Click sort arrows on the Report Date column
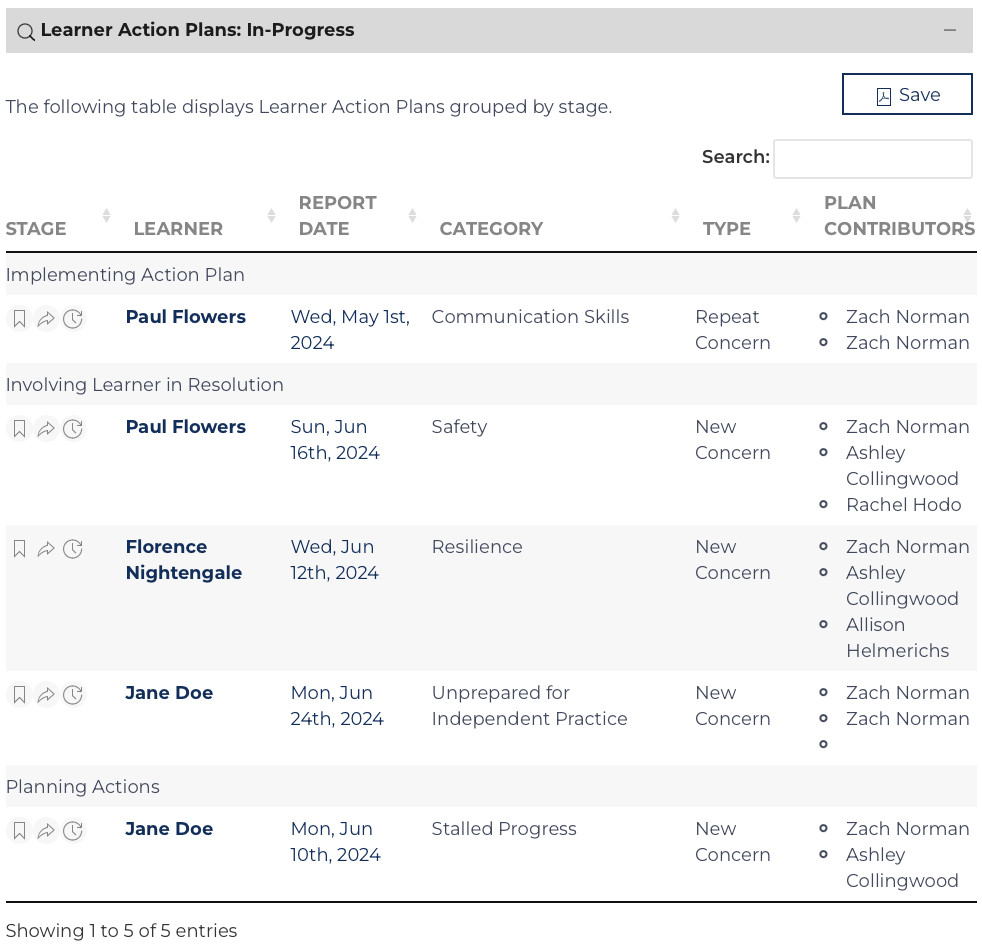 pos(410,214)
